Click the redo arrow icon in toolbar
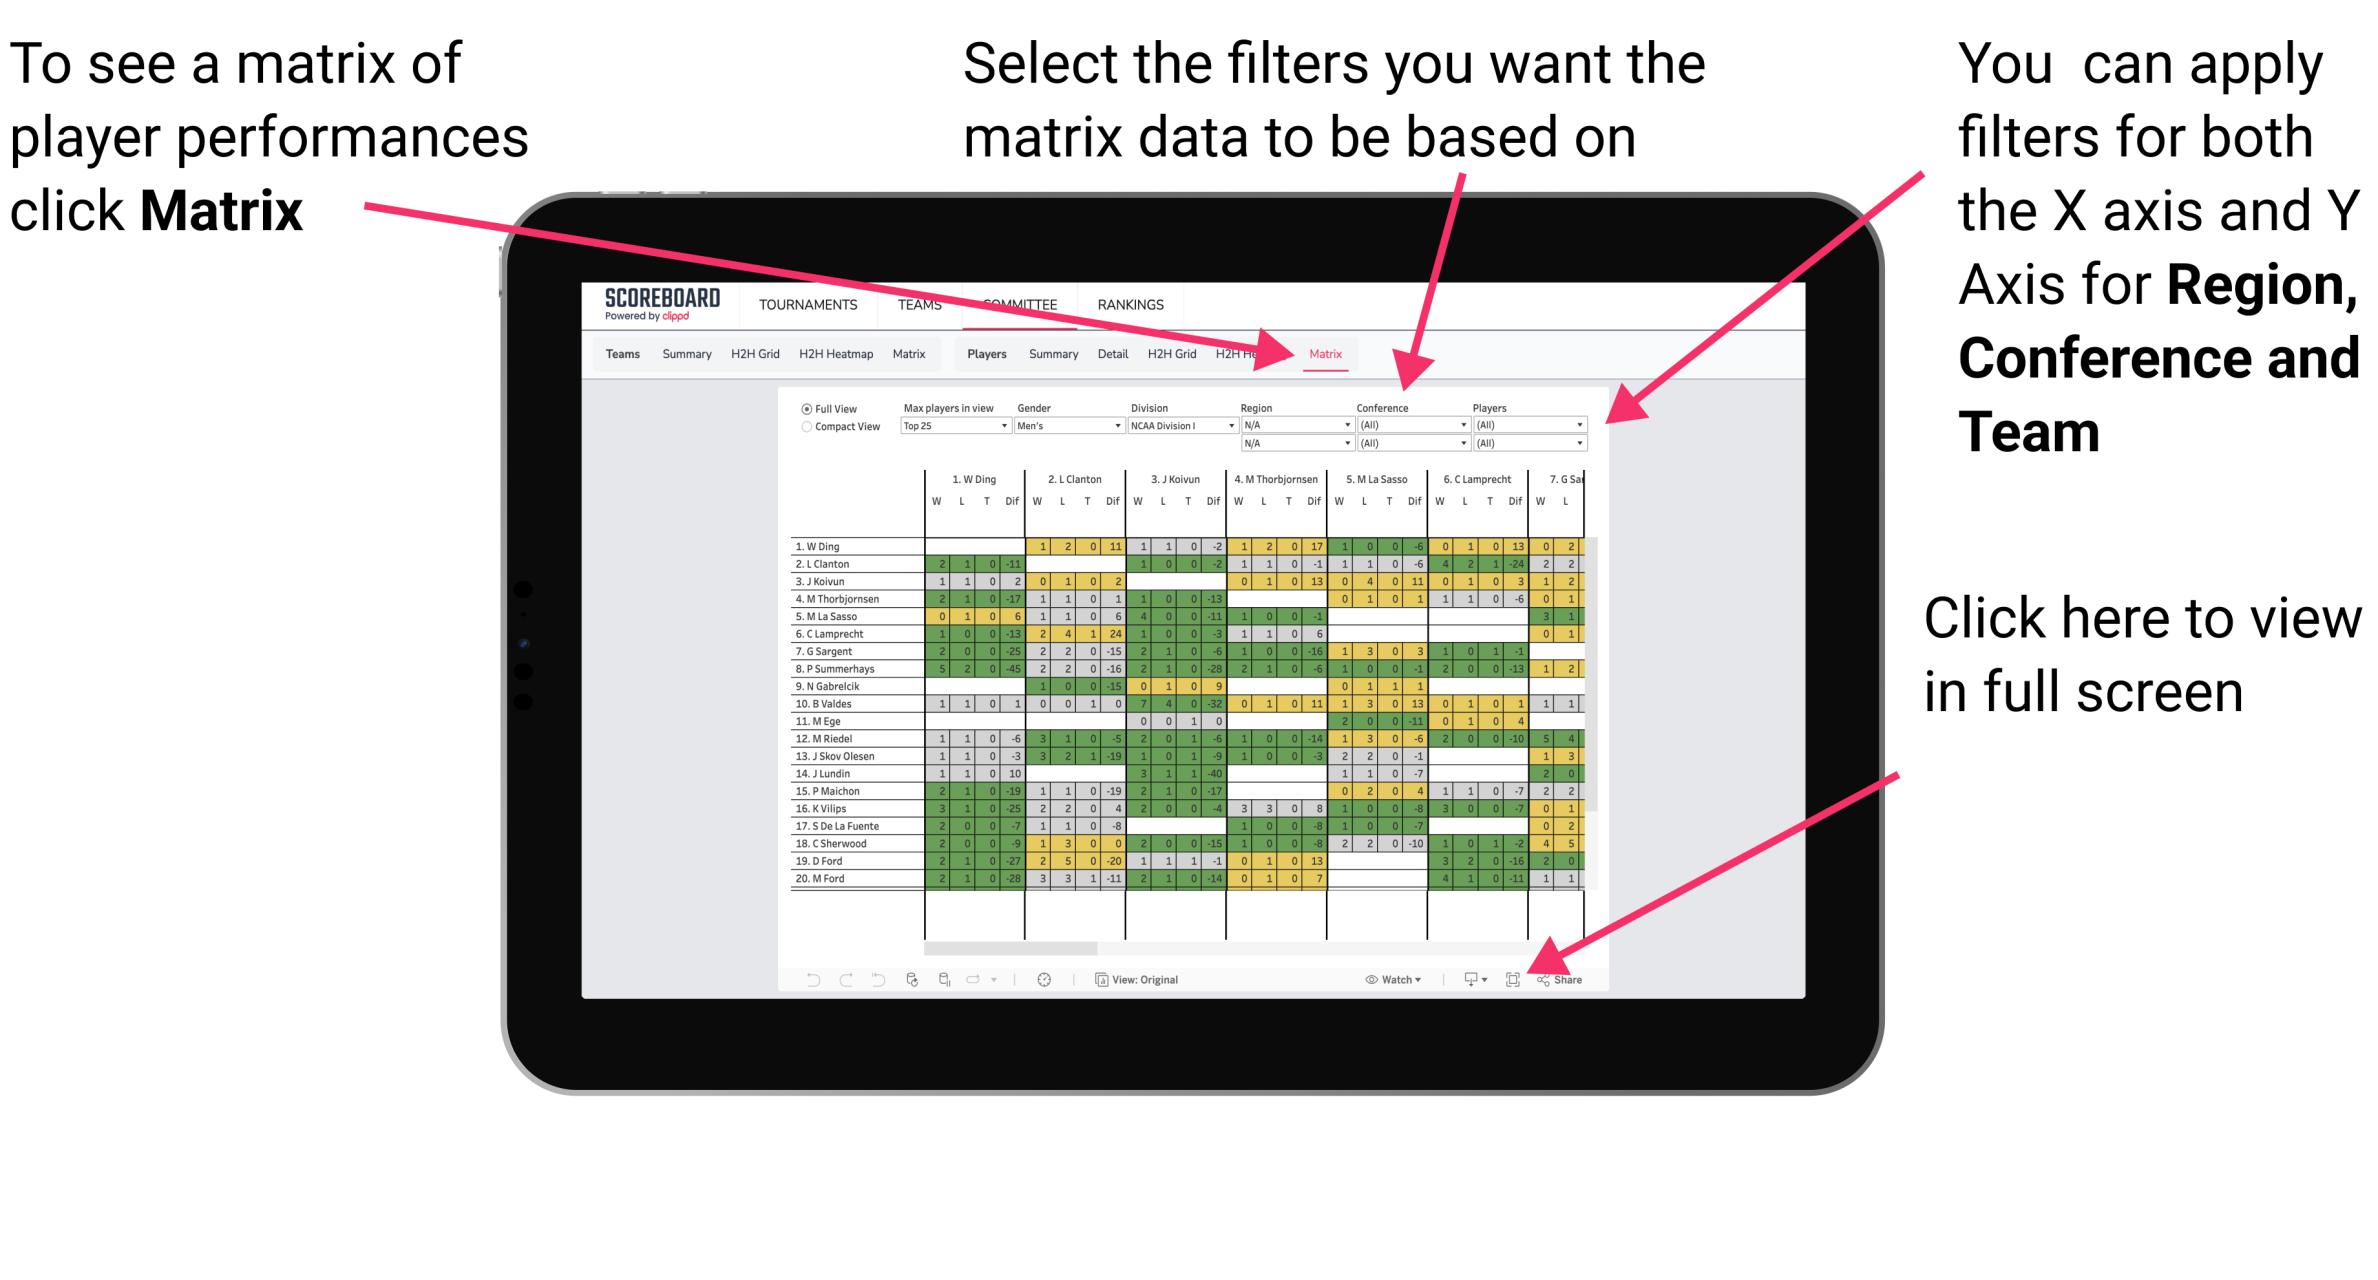2378x1280 pixels. pos(830,977)
